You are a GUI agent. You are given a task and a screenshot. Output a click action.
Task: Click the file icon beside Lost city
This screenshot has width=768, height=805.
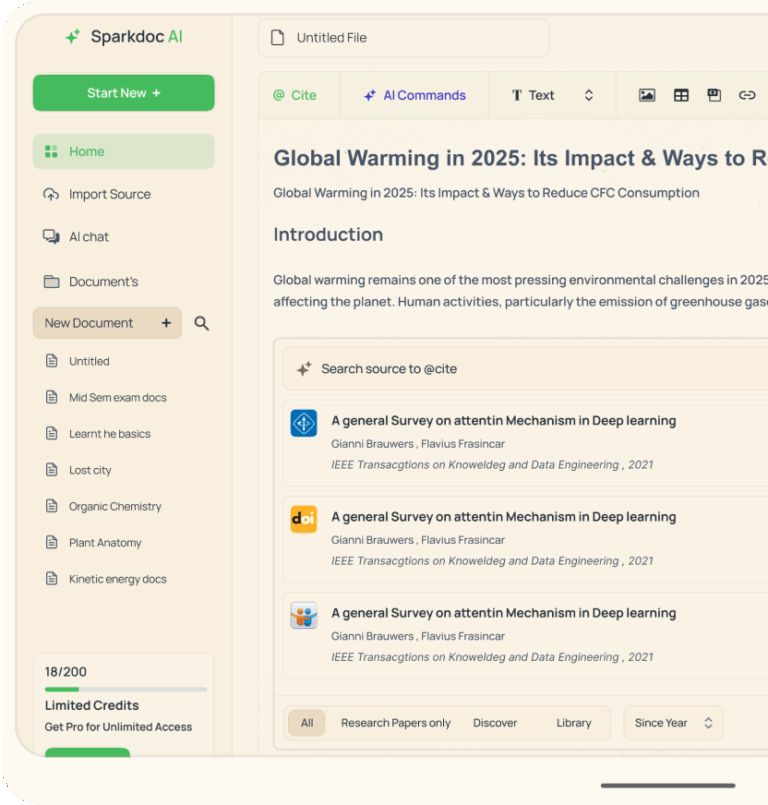(51, 470)
